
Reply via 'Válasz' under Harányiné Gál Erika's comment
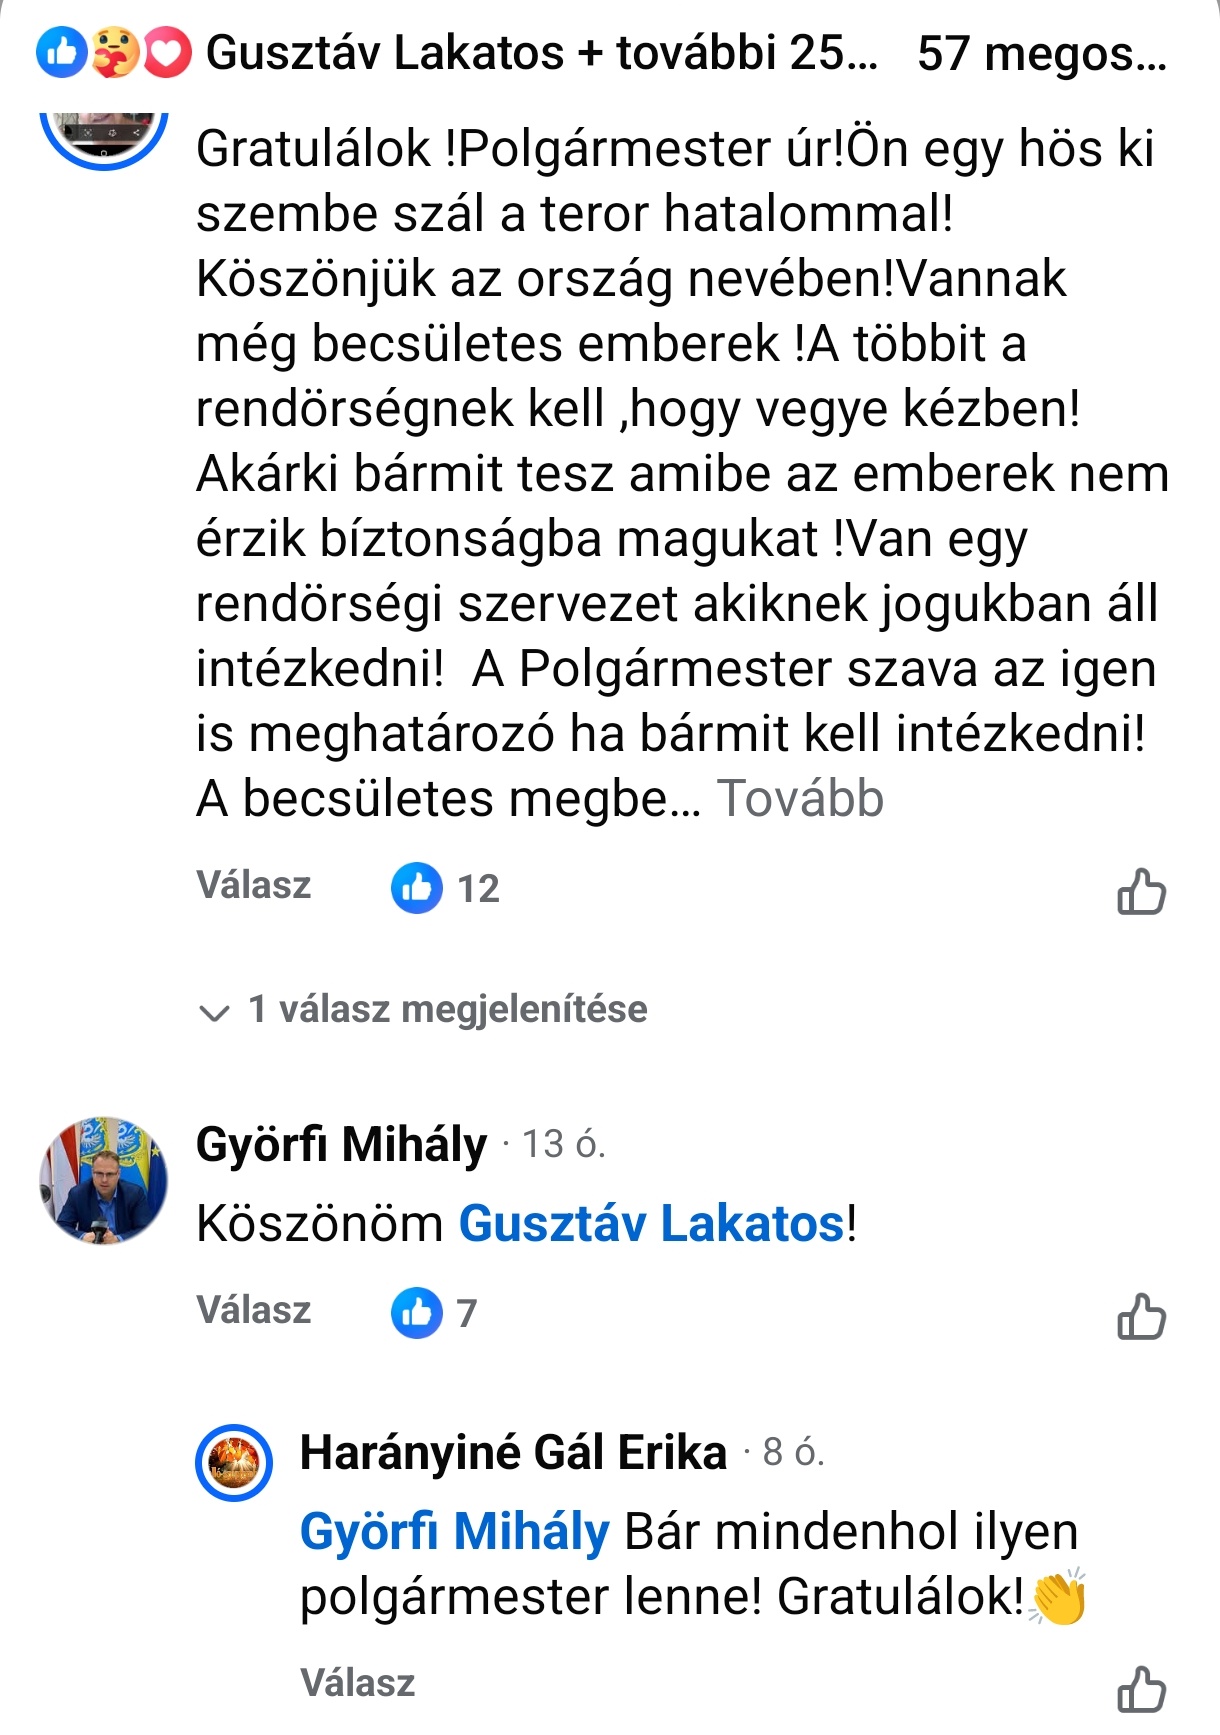[358, 1683]
